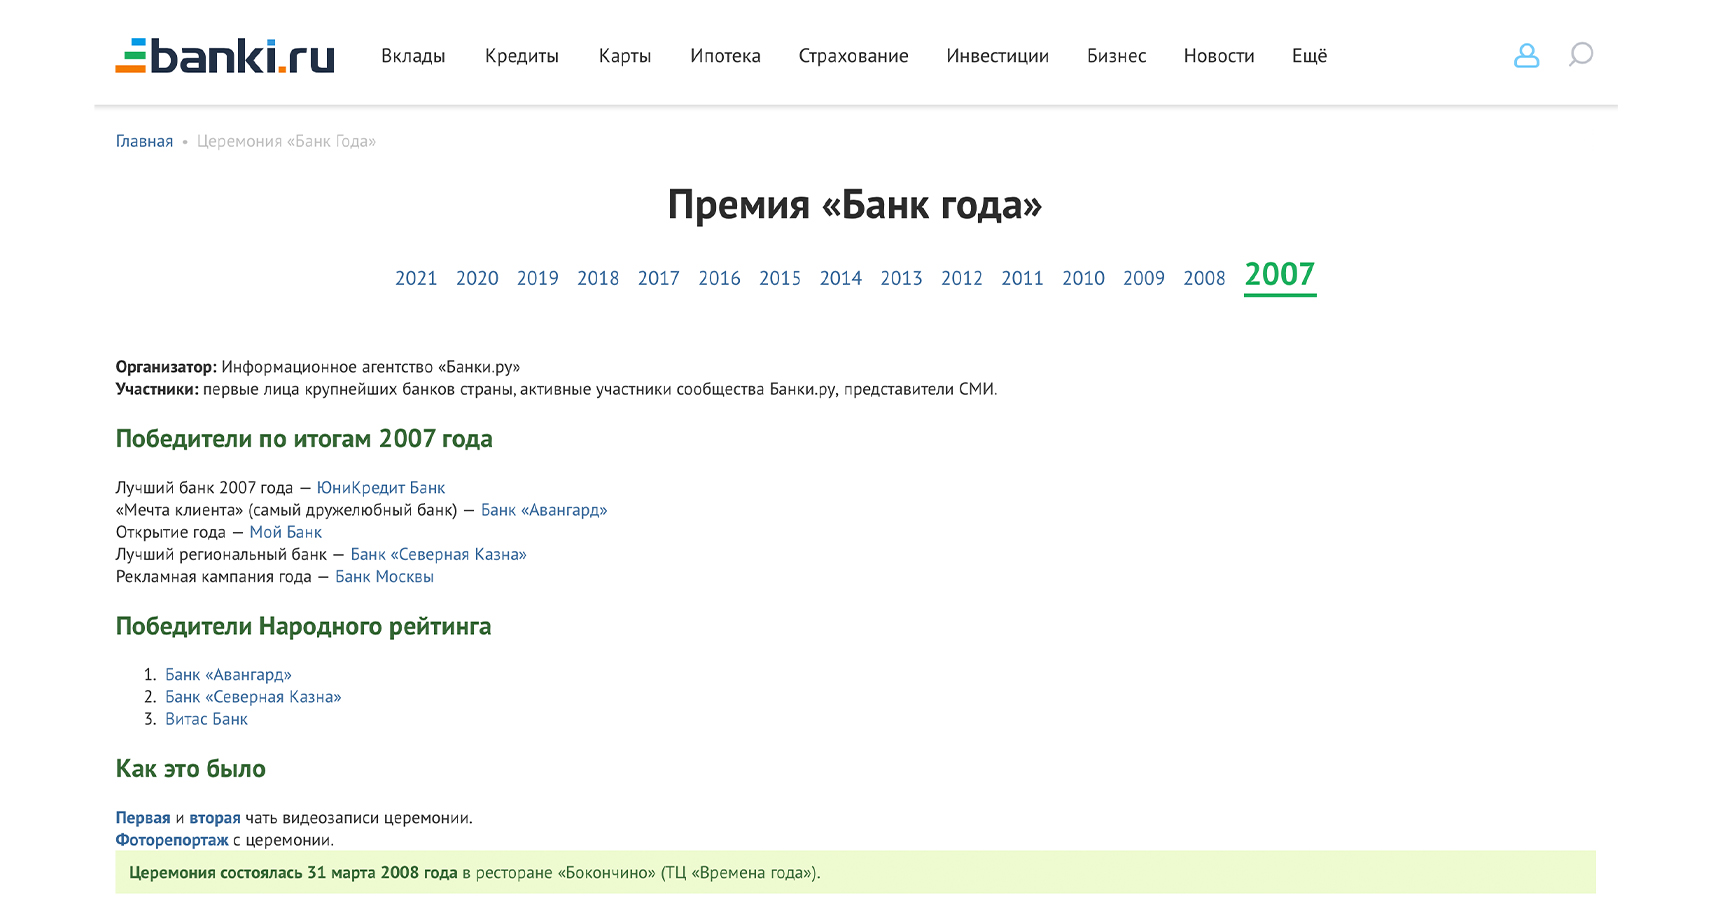The image size is (1712, 920).
Task: Expand the Ещё menu
Action: 1309,56
